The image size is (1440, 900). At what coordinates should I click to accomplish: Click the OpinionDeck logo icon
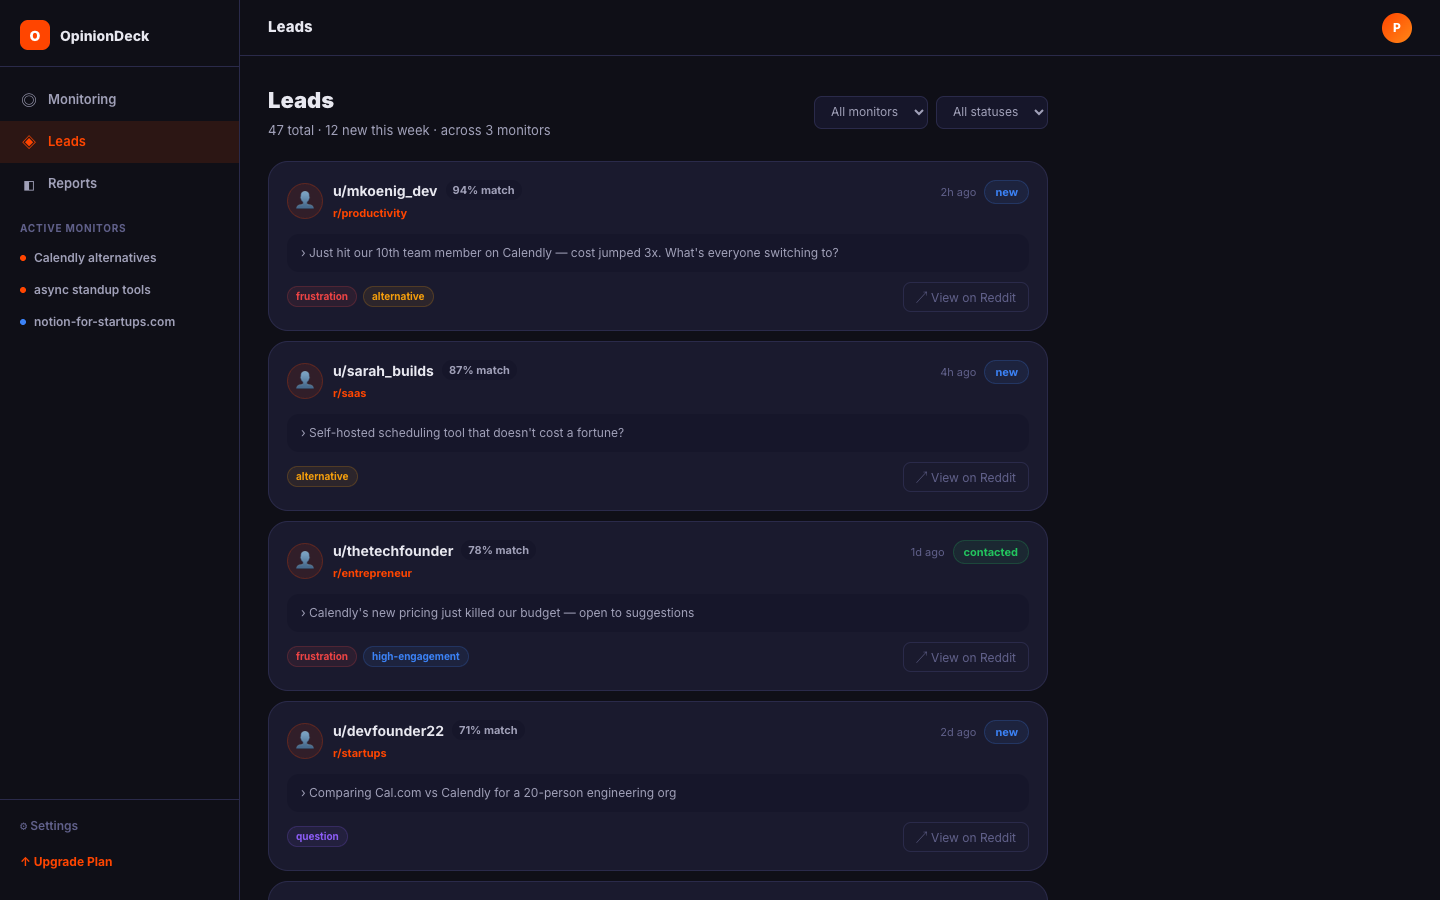click(34, 35)
